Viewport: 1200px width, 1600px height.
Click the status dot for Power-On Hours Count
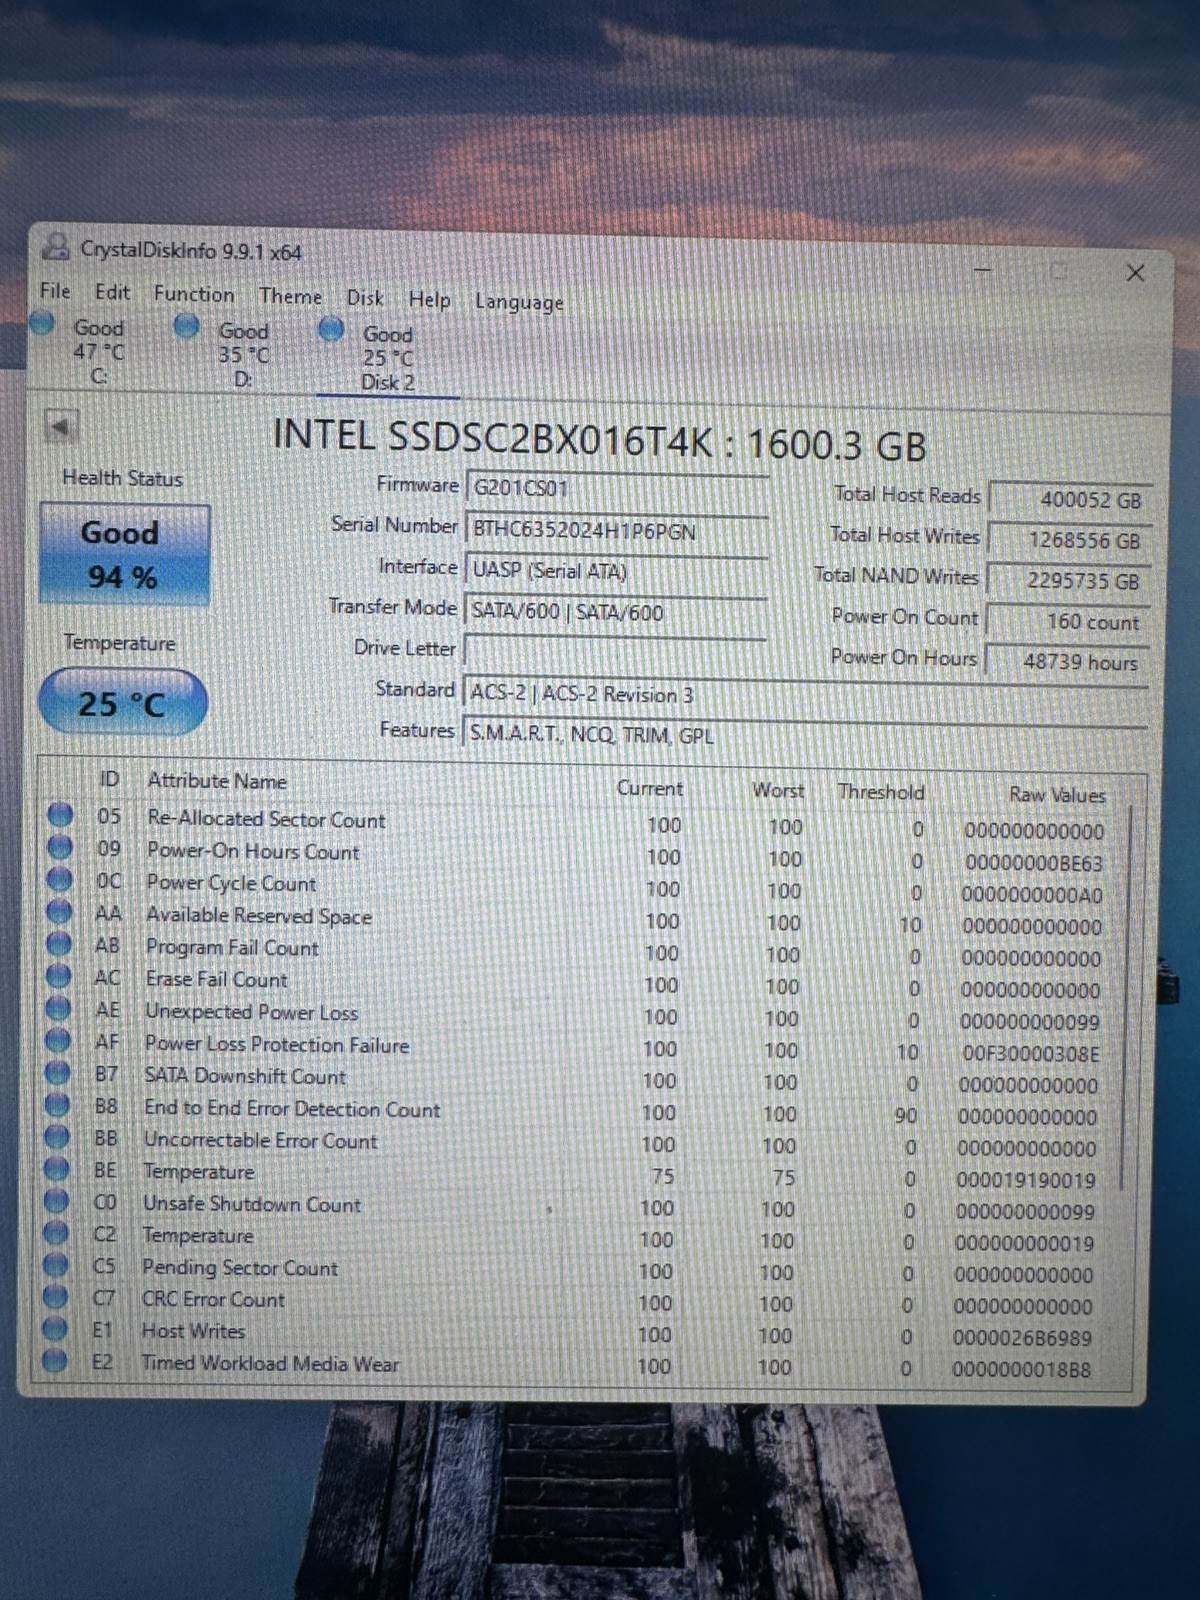coord(61,847)
